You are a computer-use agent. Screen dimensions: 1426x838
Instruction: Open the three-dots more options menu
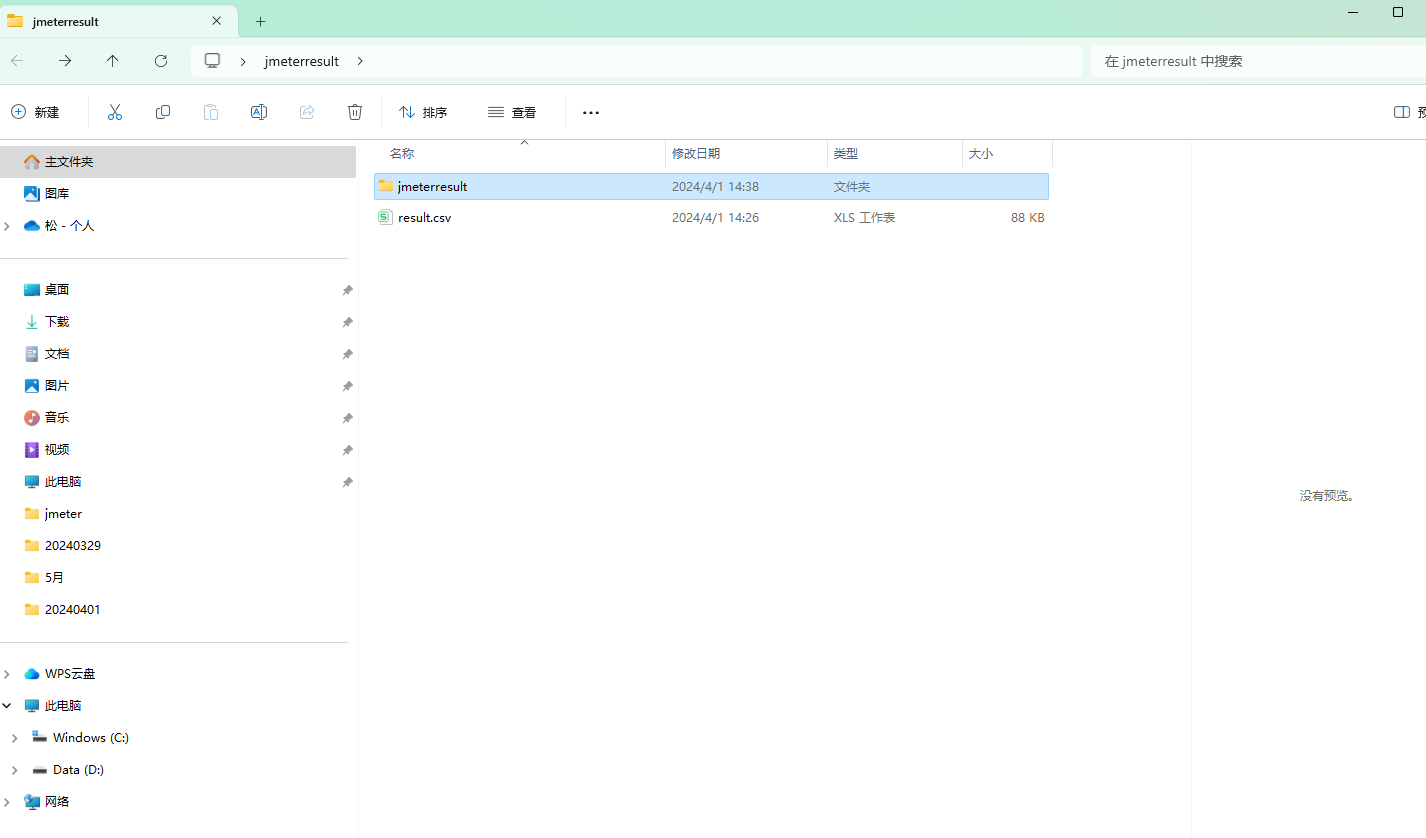click(x=591, y=112)
